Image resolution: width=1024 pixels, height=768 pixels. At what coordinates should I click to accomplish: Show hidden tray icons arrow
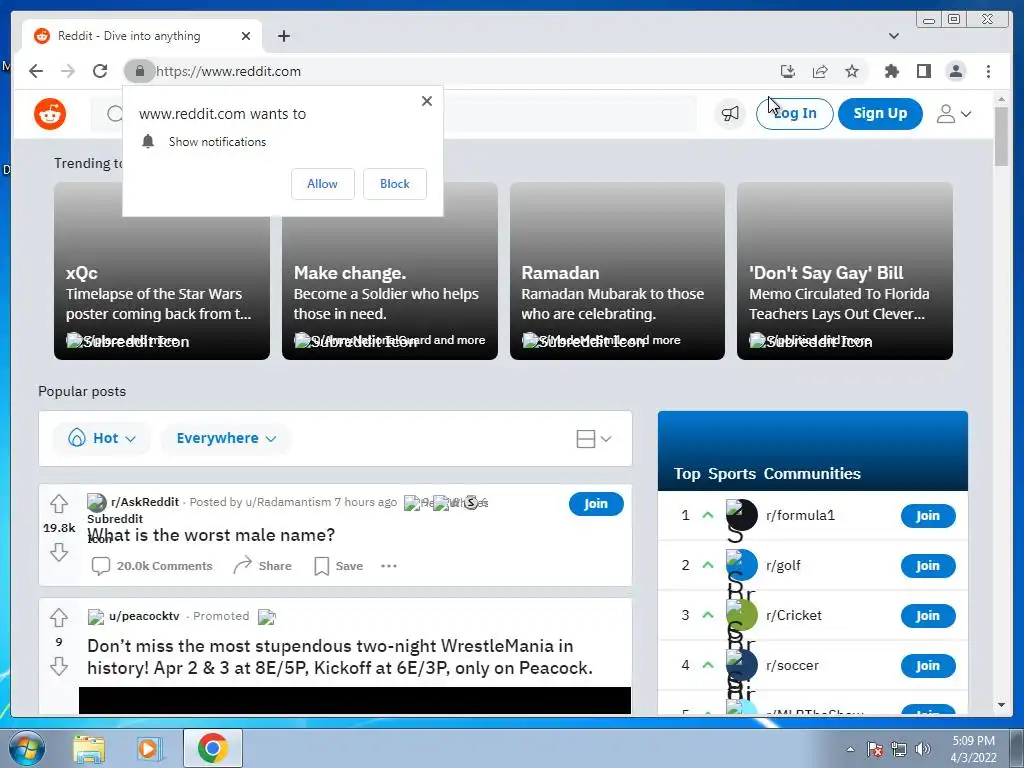pos(850,749)
